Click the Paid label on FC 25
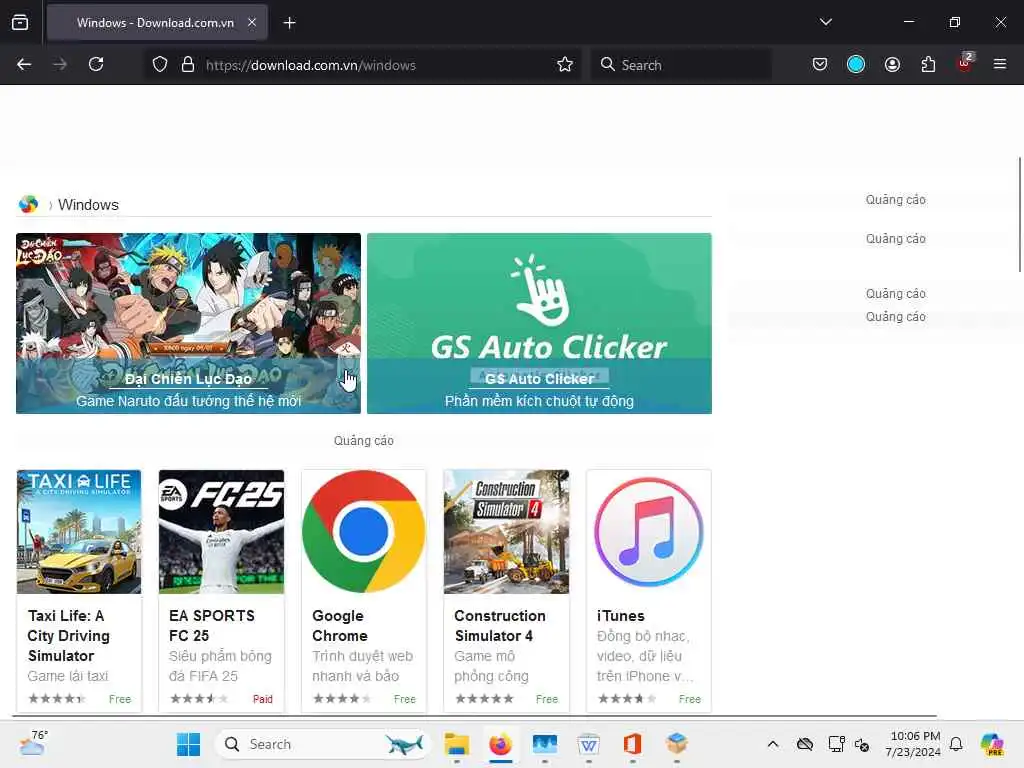Viewport: 1024px width, 768px height. [263, 699]
